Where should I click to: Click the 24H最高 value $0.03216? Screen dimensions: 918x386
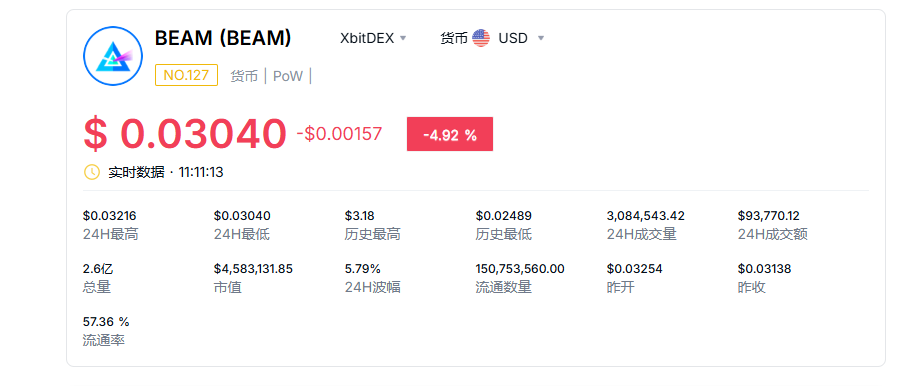tap(109, 216)
